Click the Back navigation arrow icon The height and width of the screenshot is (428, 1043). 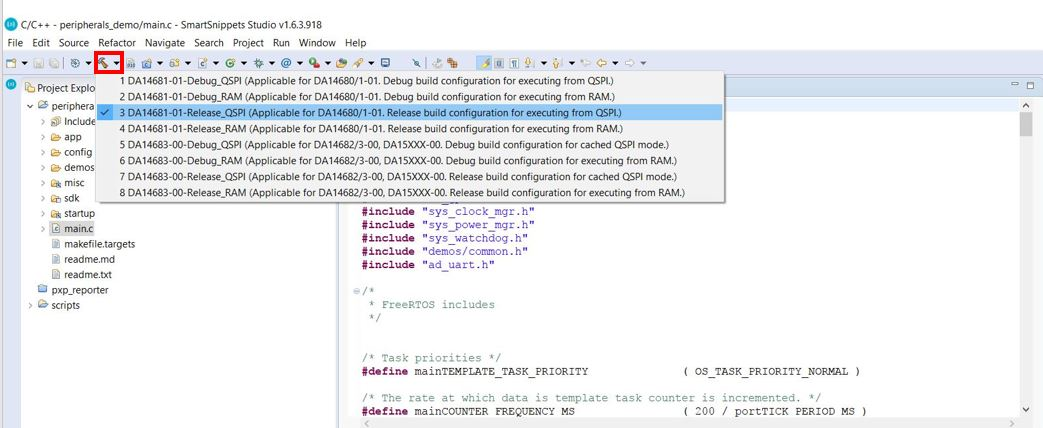pos(601,63)
